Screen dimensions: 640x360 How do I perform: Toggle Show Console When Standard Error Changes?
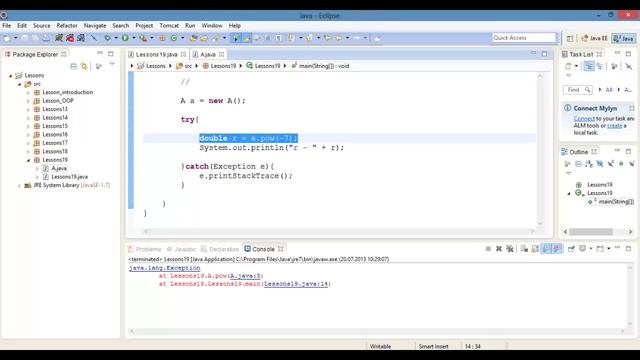557,249
